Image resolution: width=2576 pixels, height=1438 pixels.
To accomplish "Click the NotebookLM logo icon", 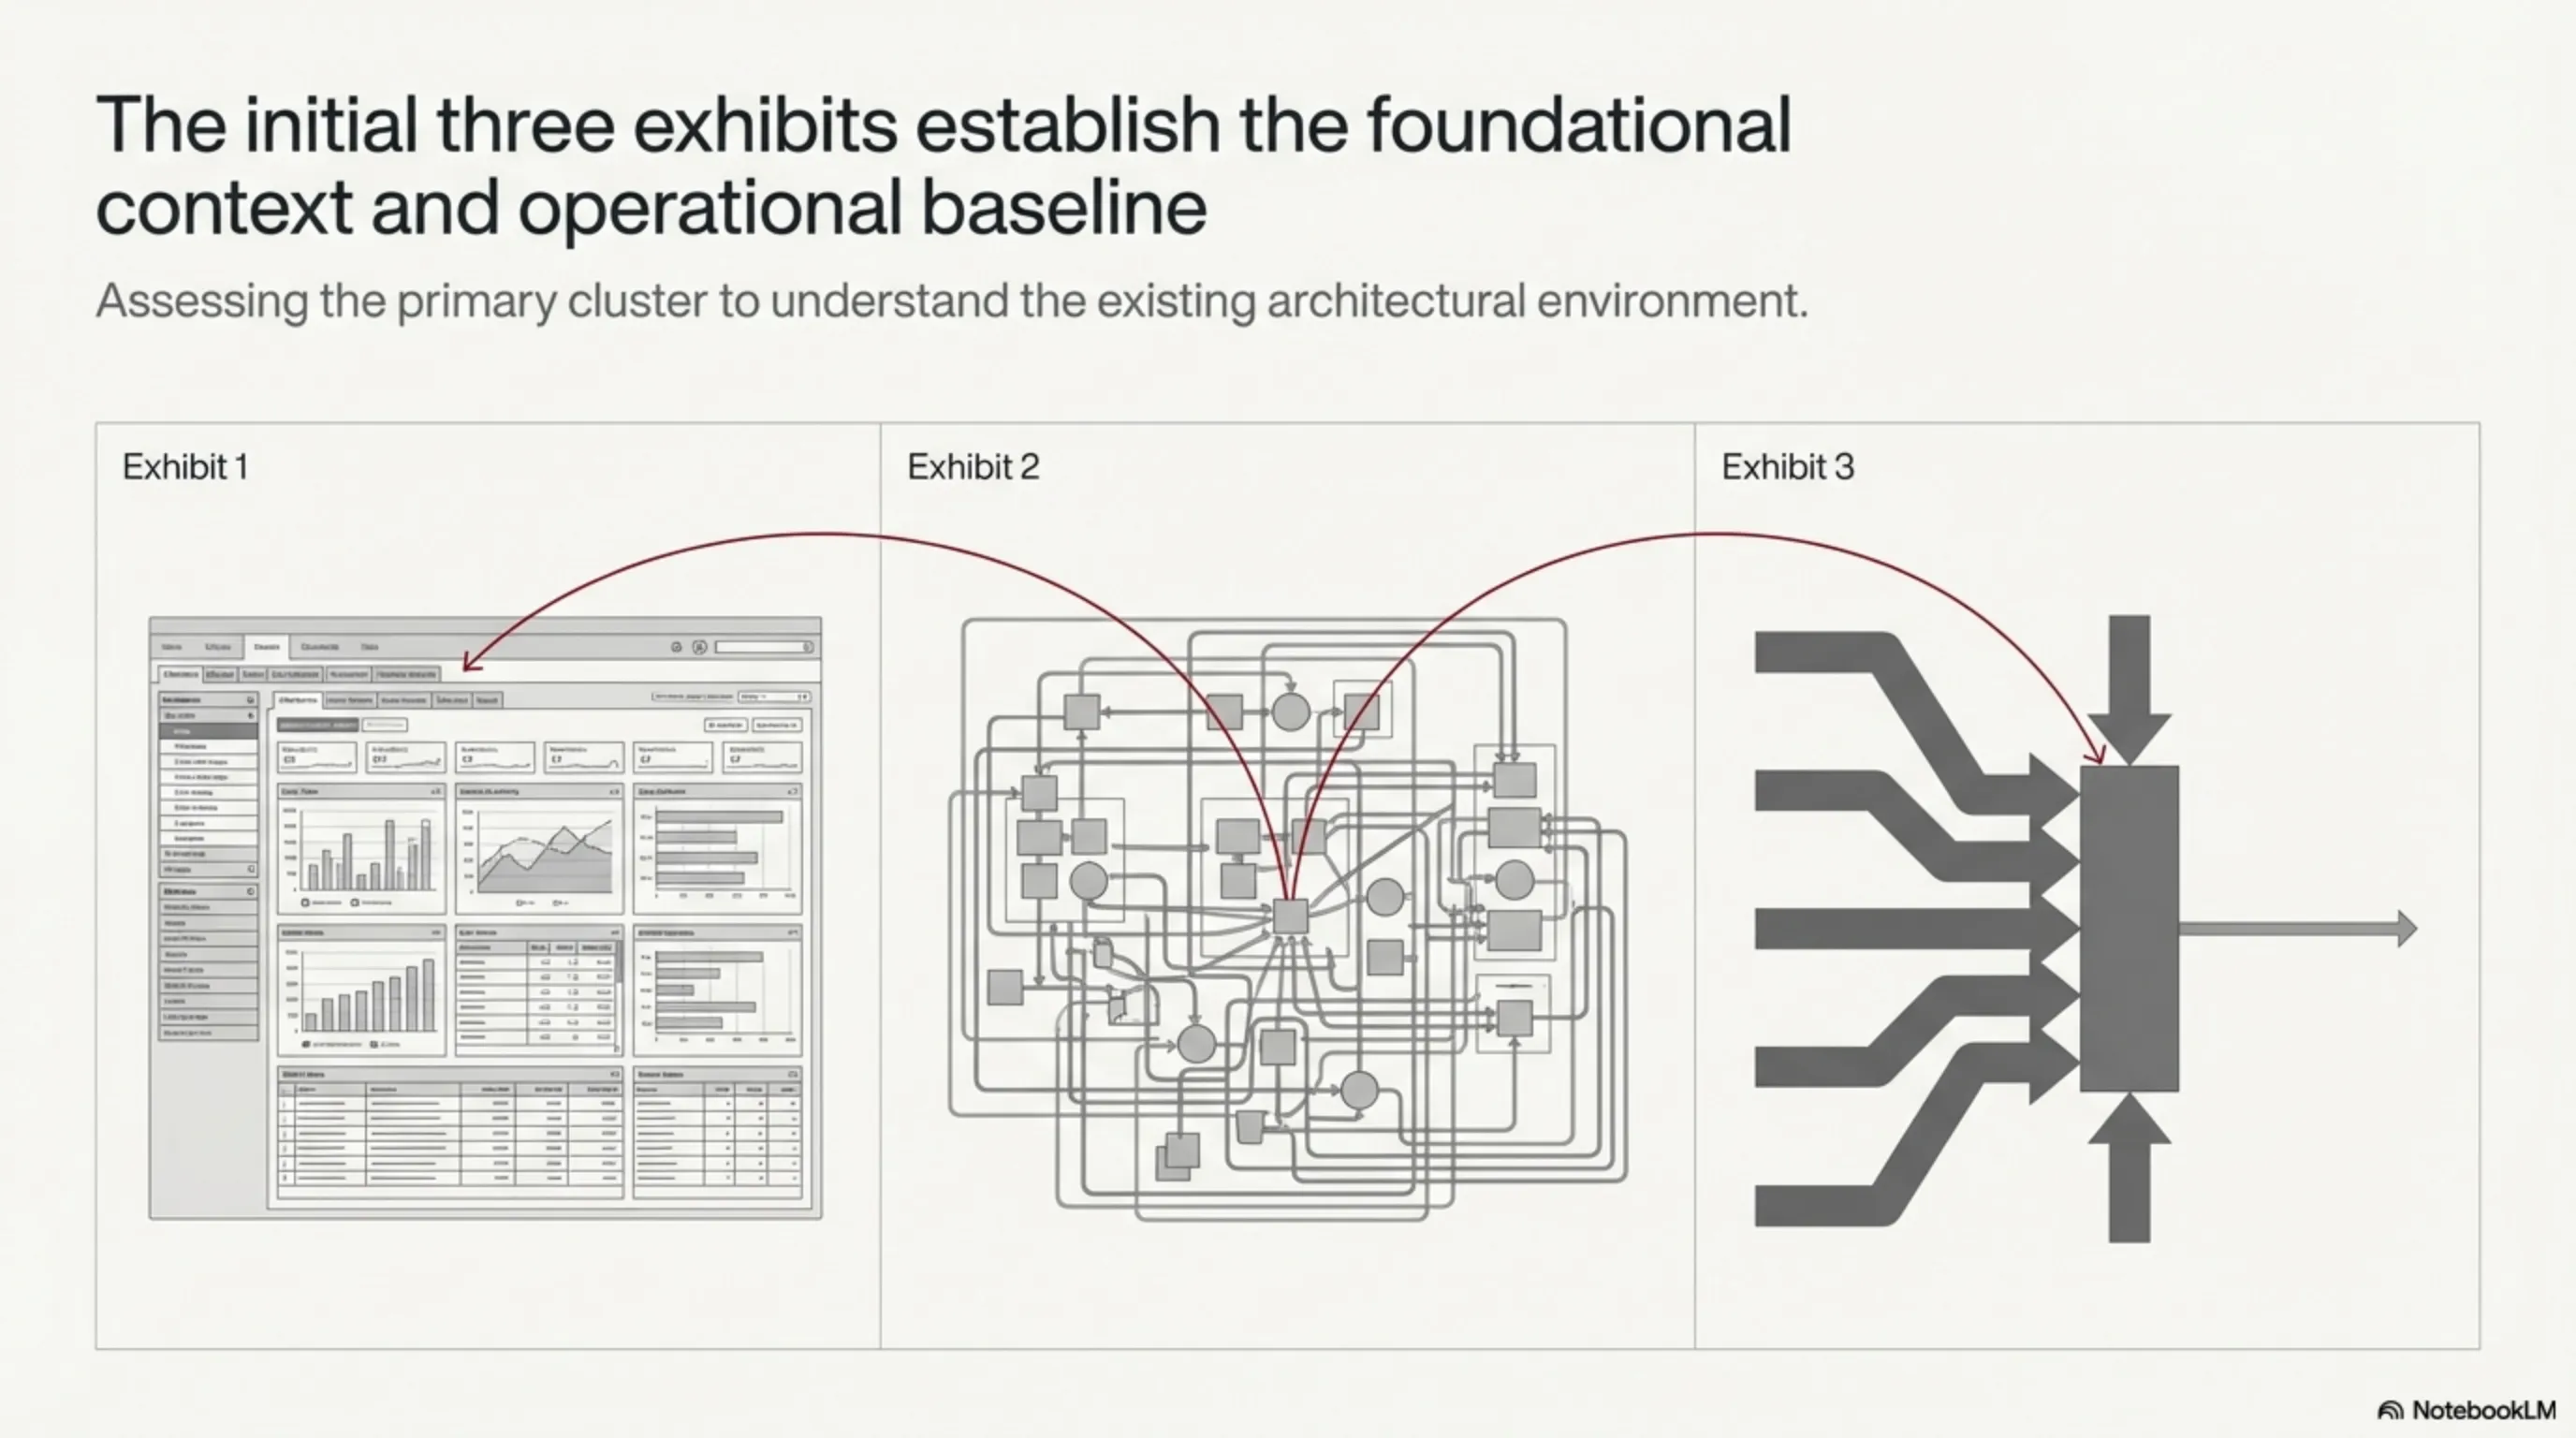I will tap(2389, 1411).
